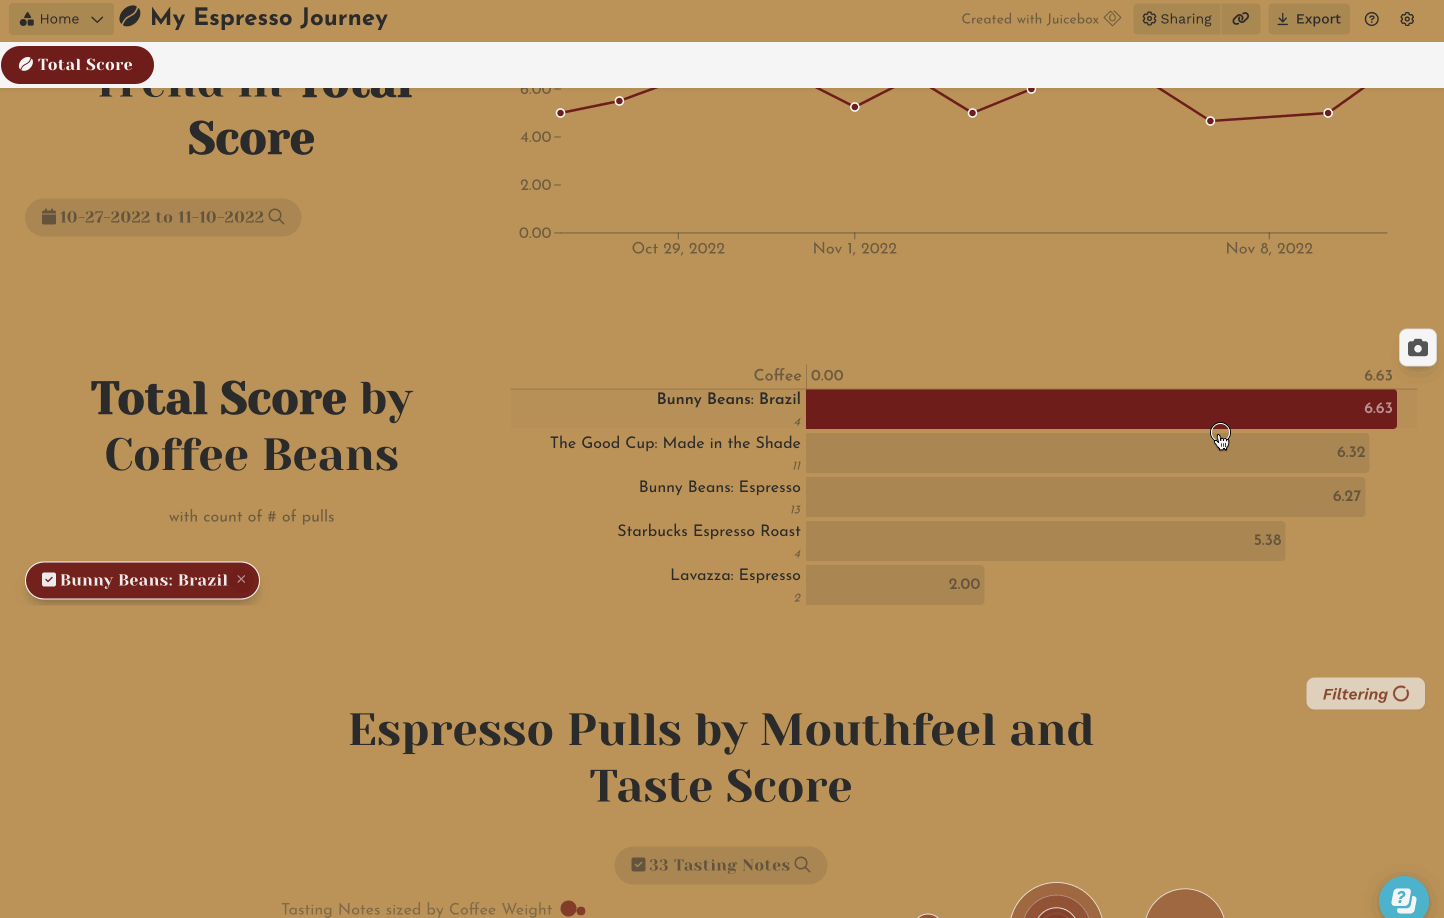The width and height of the screenshot is (1444, 918).
Task: Open the 33 Tasting Notes search selector
Action: click(720, 865)
